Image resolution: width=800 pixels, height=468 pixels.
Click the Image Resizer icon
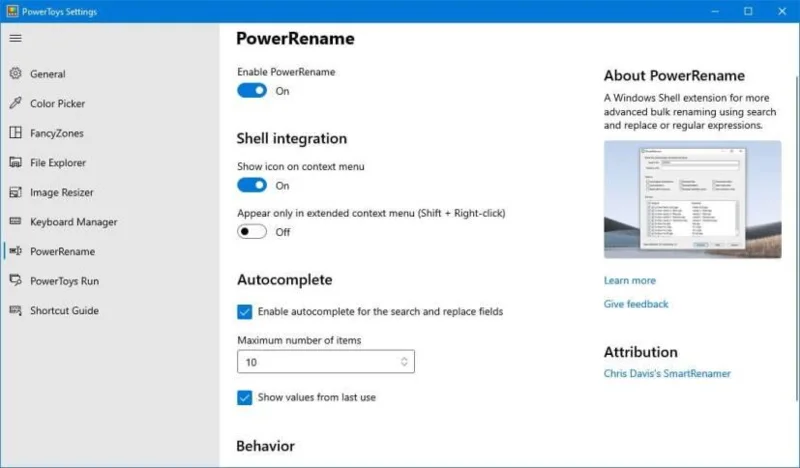[x=15, y=192]
